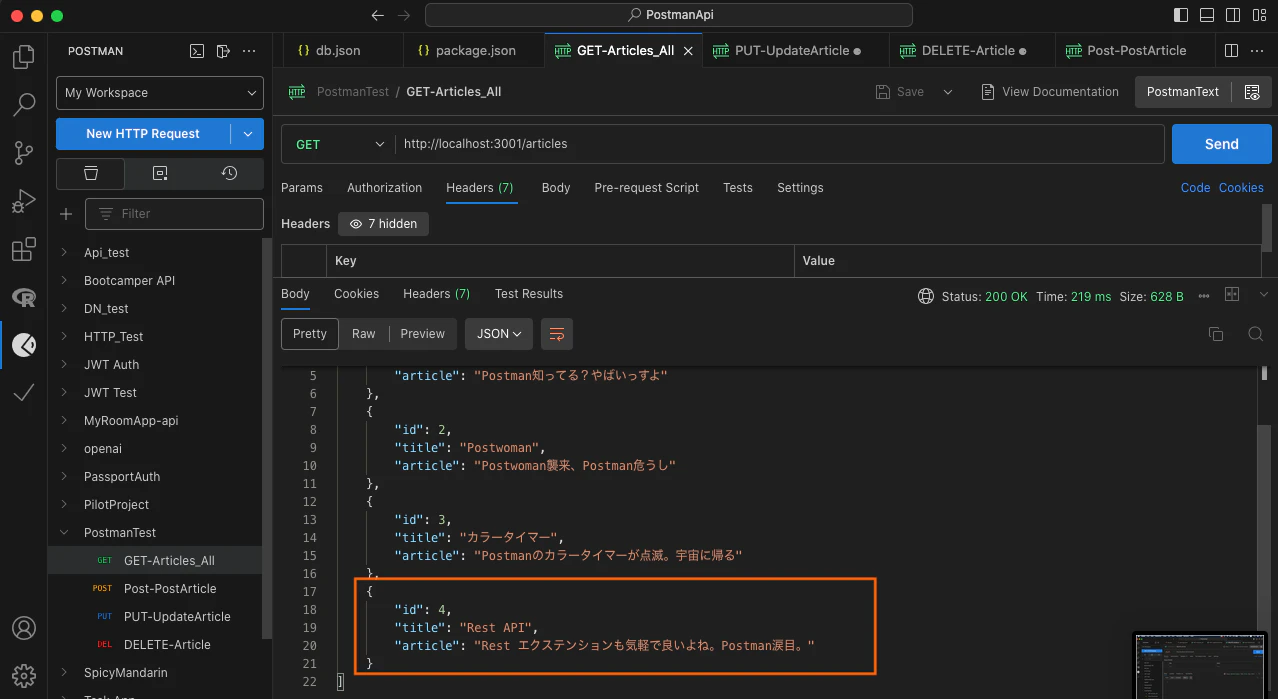Switch to the Environments icon tab

(160, 173)
